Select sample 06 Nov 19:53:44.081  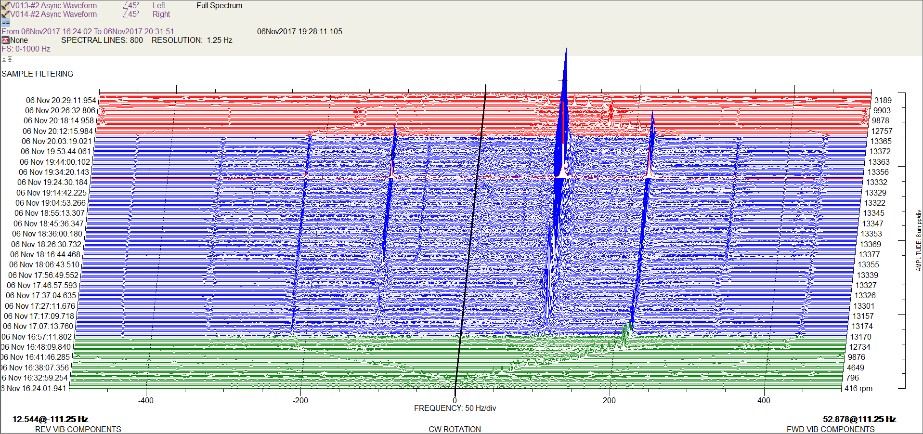56,151
